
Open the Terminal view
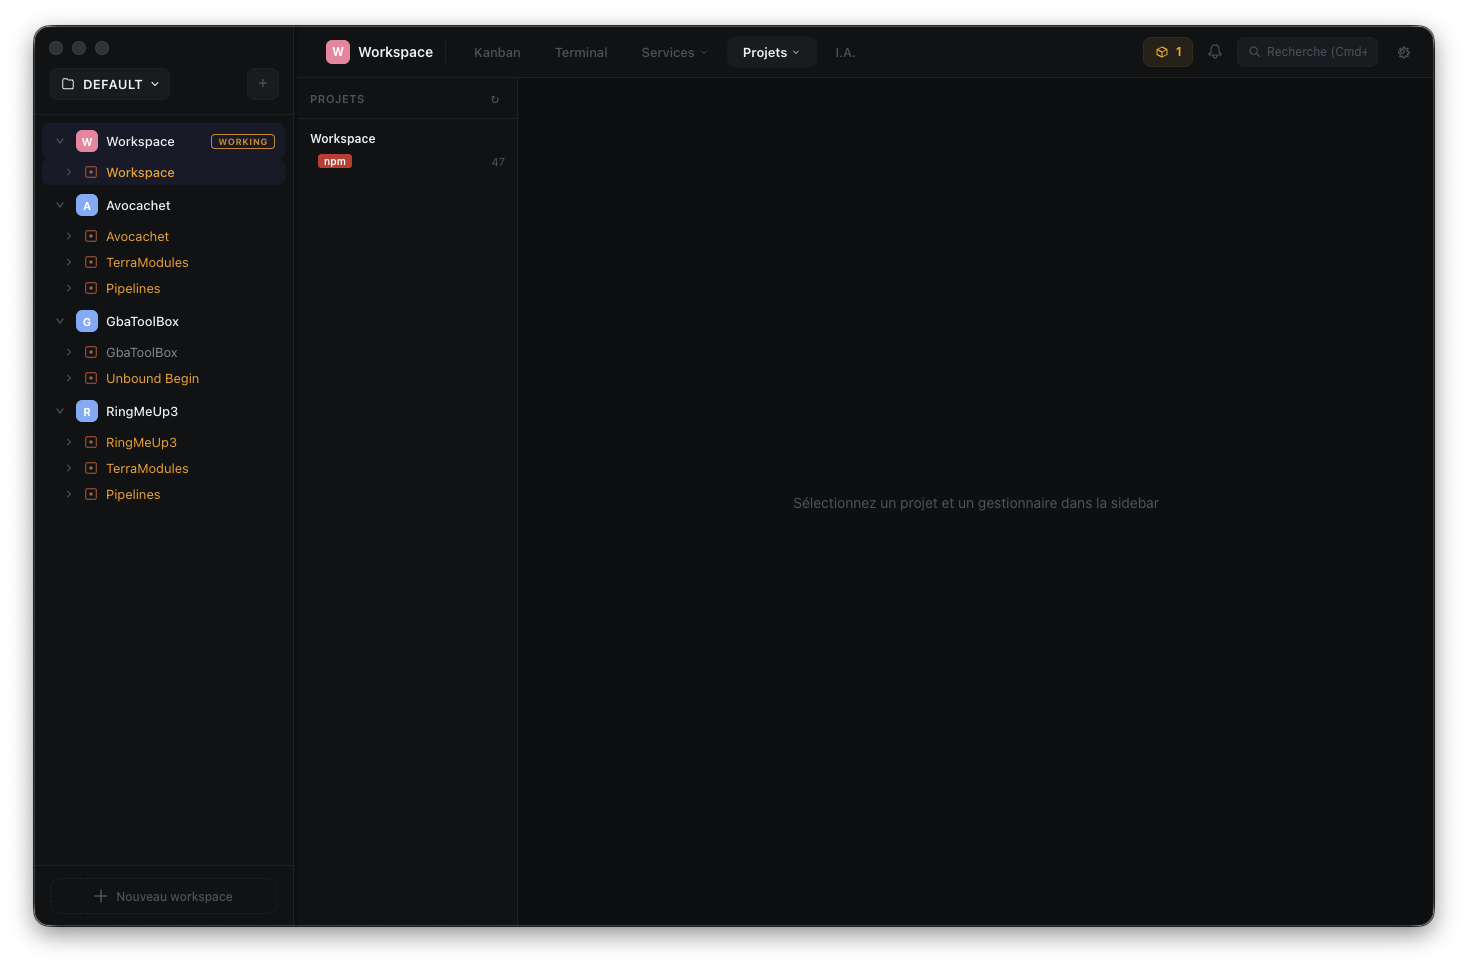[x=581, y=52]
